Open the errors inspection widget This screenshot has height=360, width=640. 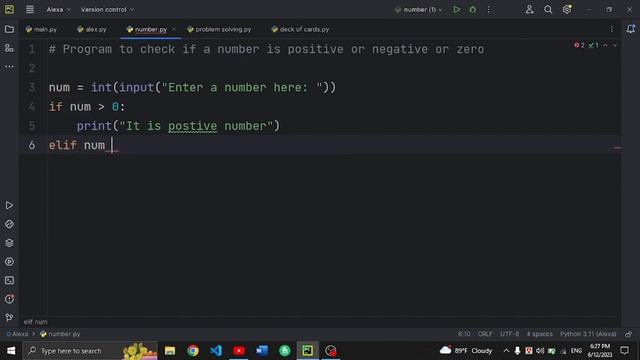click(586, 45)
